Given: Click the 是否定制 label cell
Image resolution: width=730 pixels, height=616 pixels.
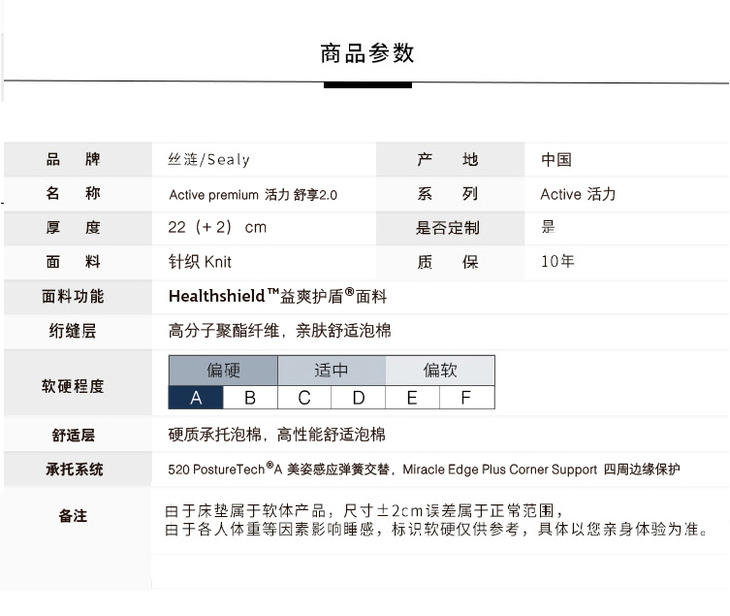Looking at the screenshot, I should [450, 228].
